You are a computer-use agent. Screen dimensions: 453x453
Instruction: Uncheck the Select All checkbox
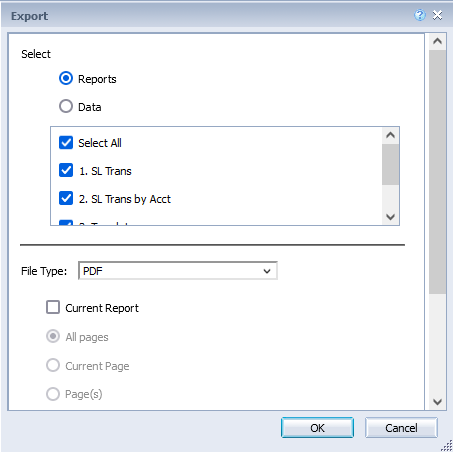(x=66, y=143)
